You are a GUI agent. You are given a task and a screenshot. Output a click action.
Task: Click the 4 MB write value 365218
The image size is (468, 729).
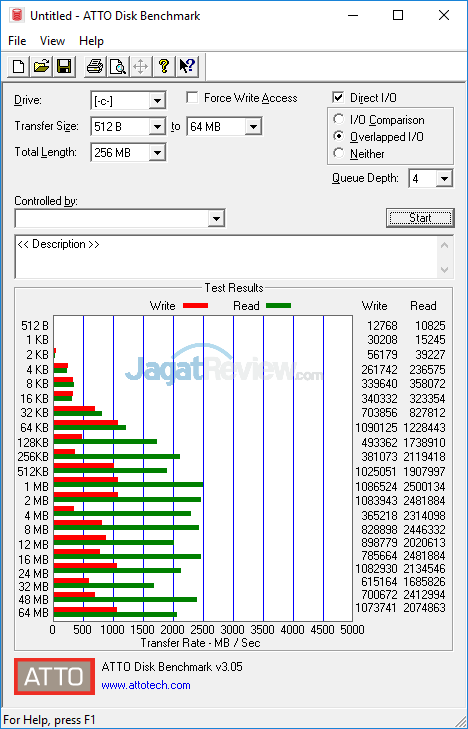point(380,515)
